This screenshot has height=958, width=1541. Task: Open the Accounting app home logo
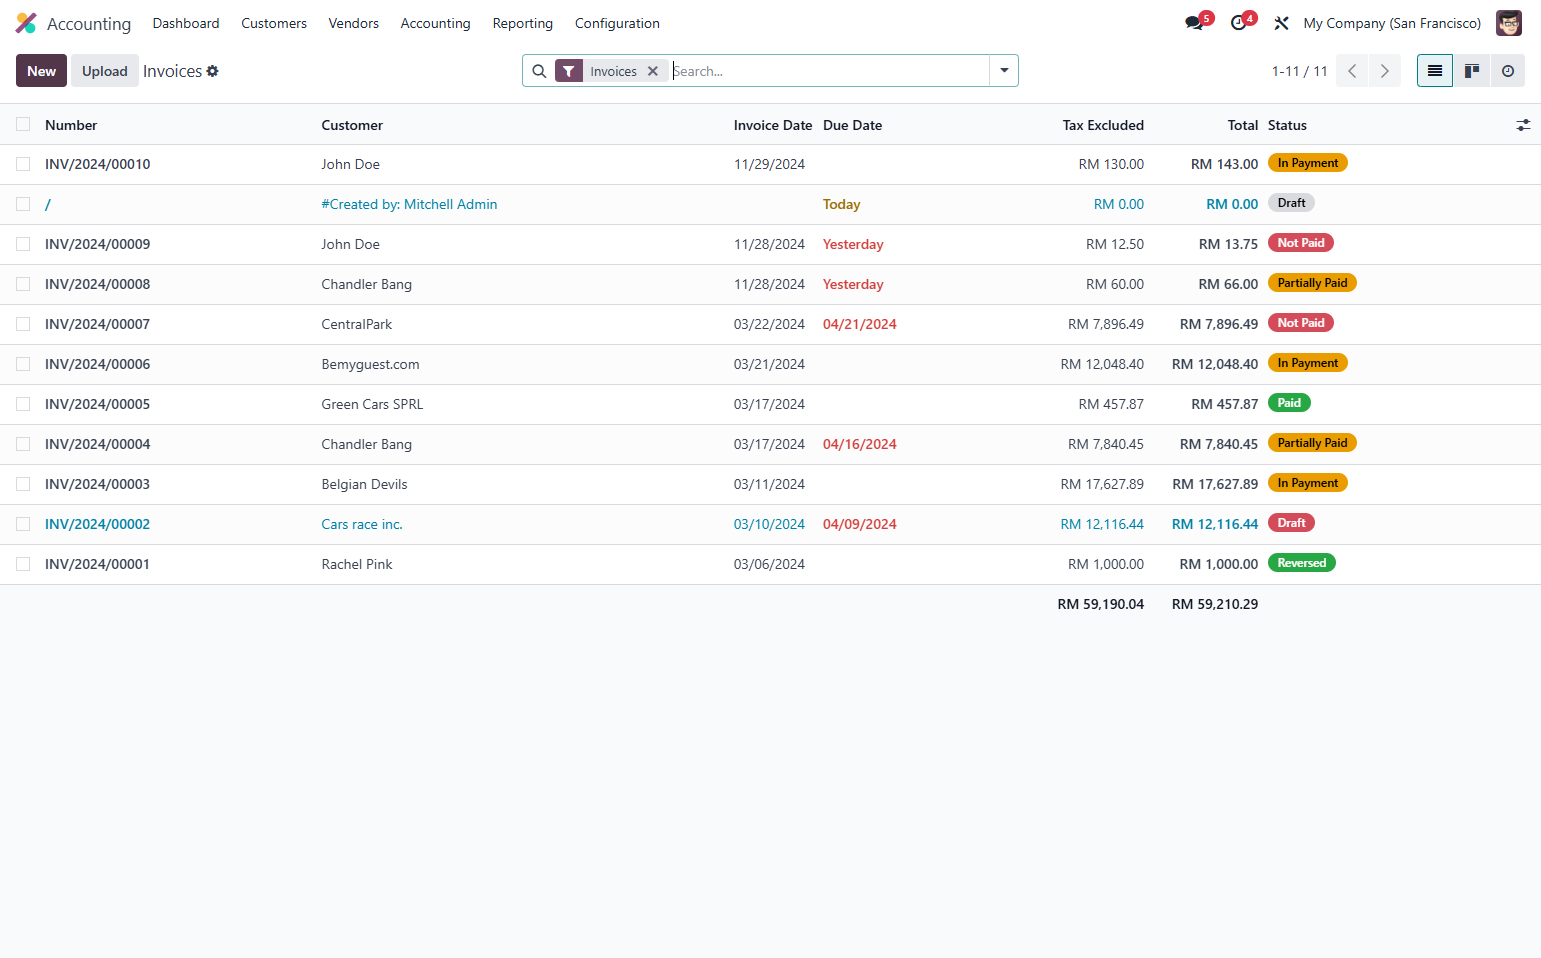click(x=26, y=23)
